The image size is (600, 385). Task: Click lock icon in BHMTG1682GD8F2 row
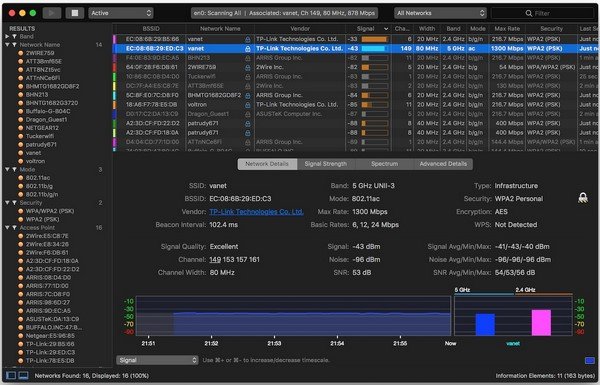[x=248, y=95]
